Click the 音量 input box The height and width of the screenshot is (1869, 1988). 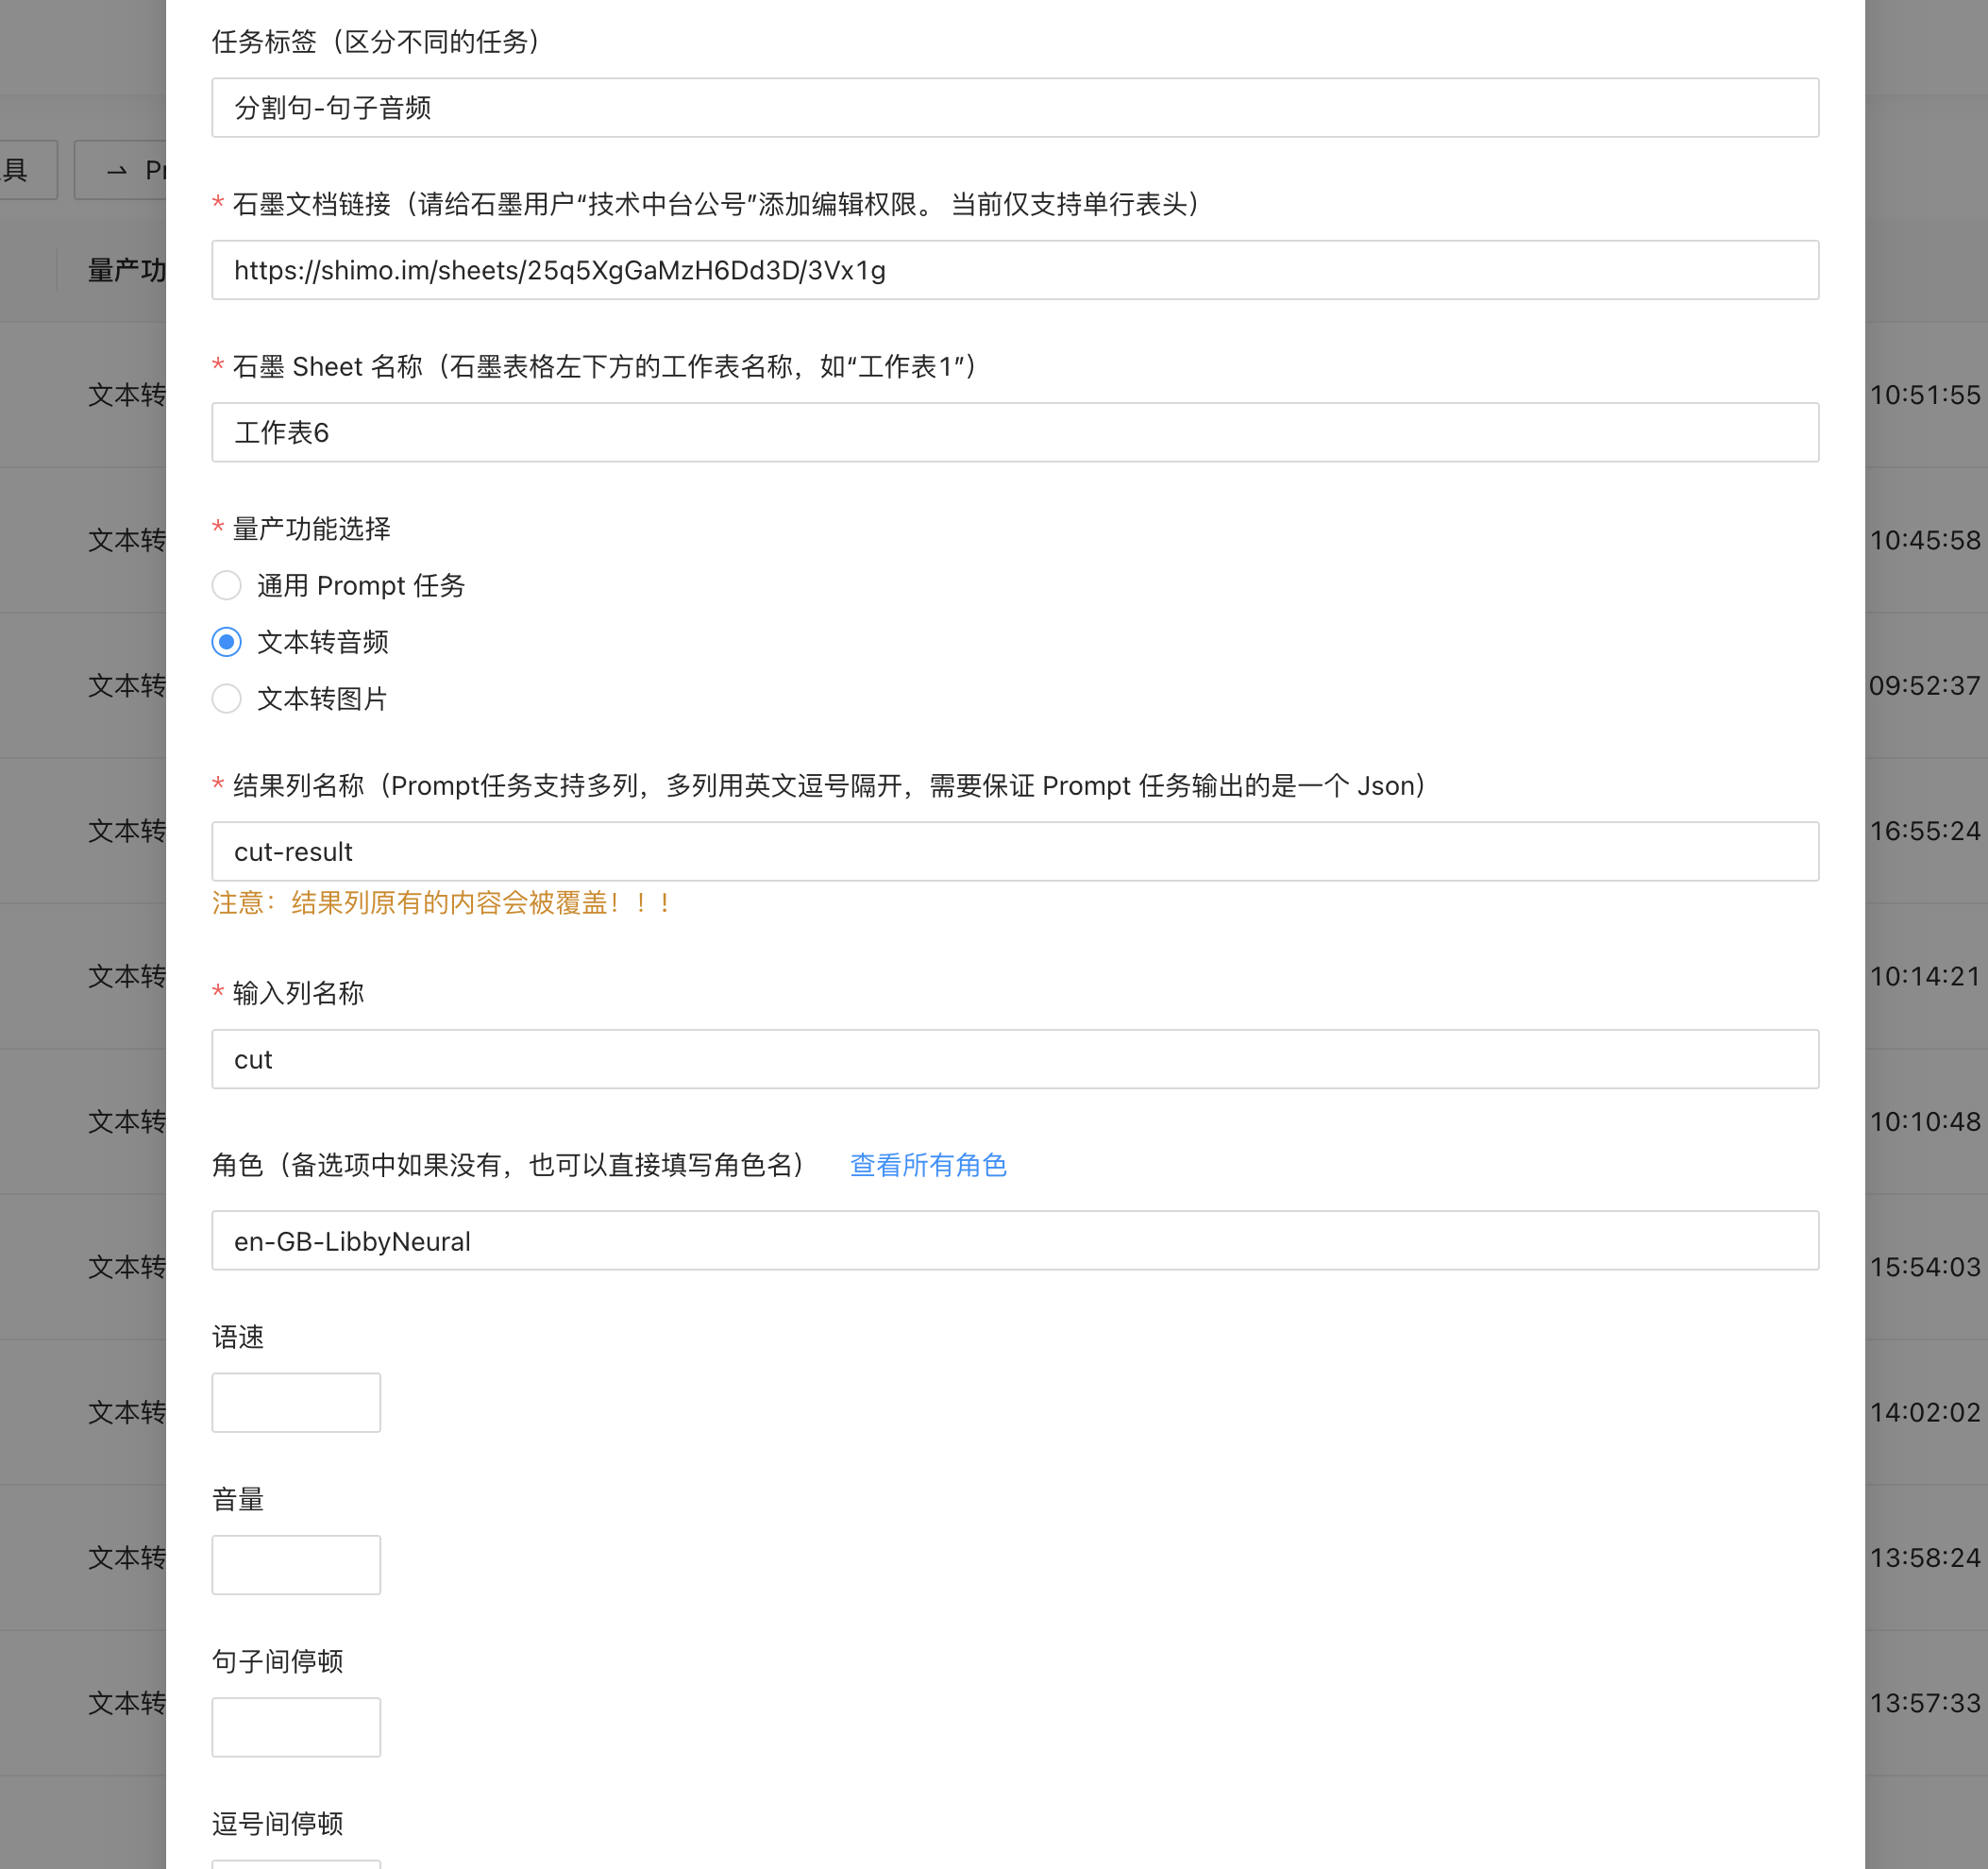[296, 1565]
